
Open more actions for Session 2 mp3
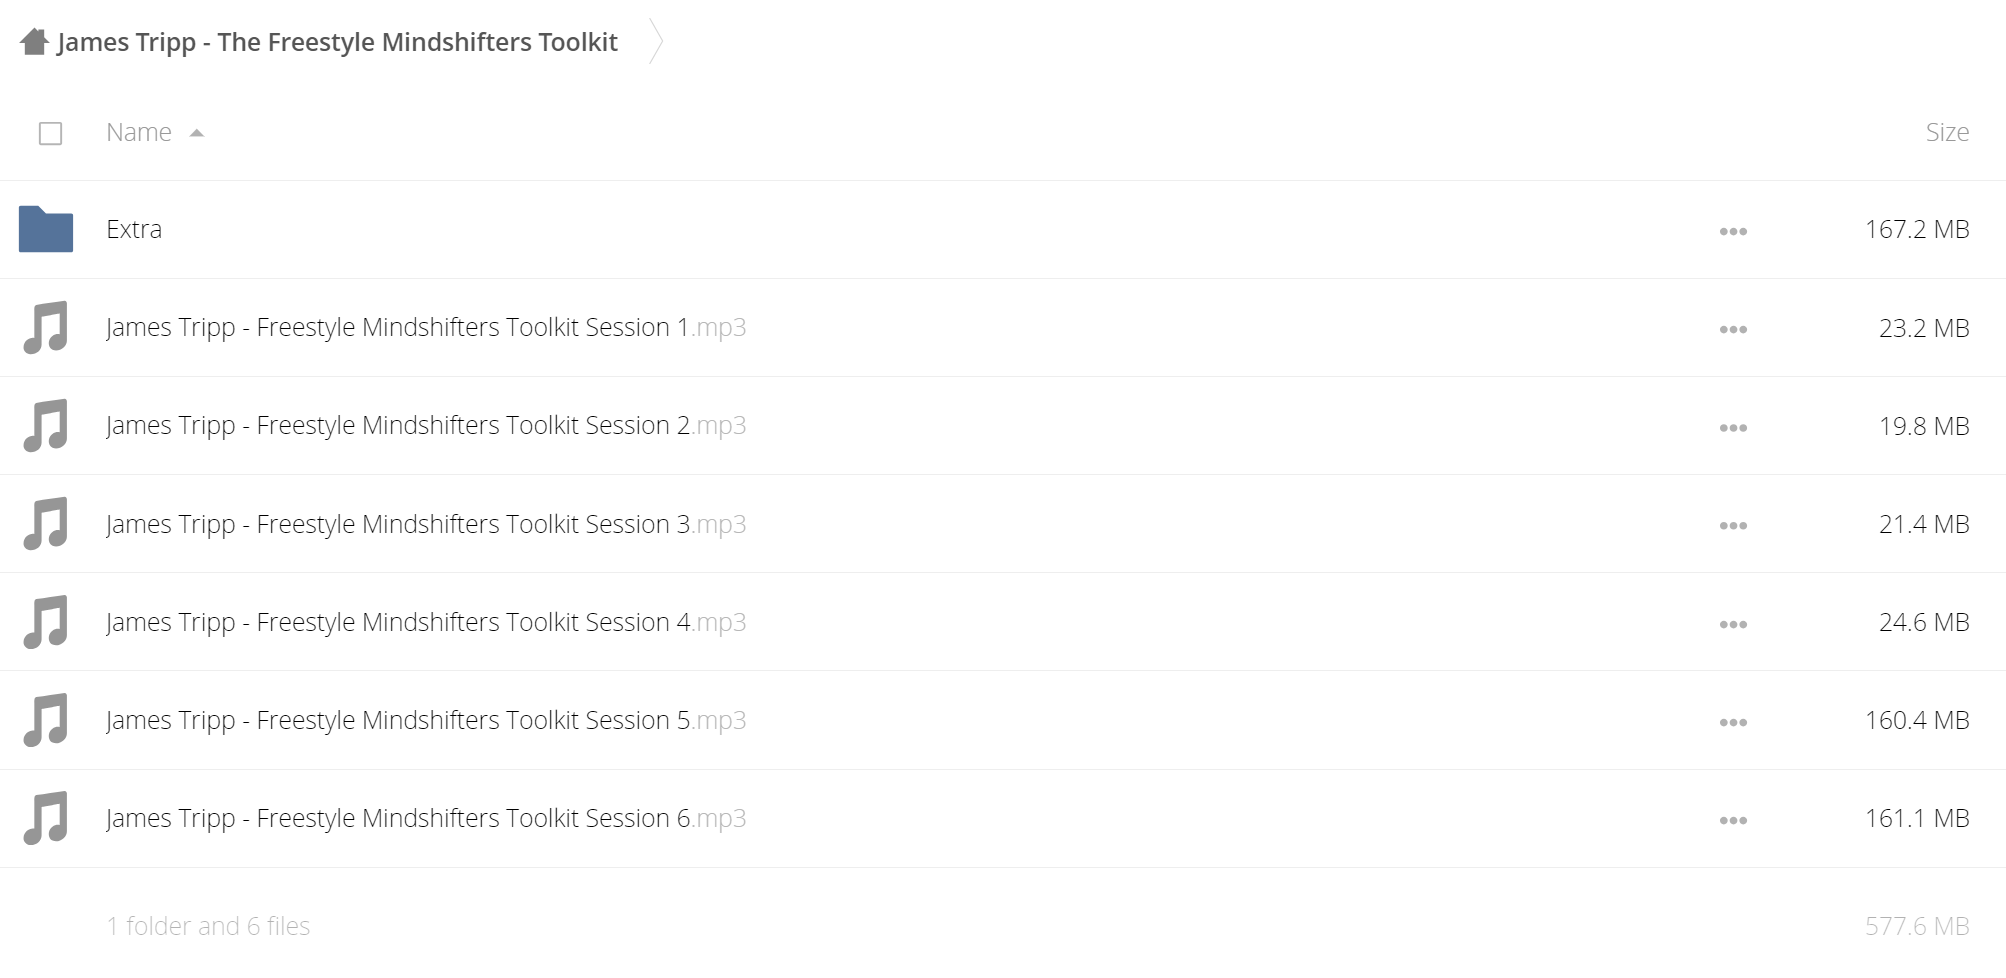[x=1733, y=427]
